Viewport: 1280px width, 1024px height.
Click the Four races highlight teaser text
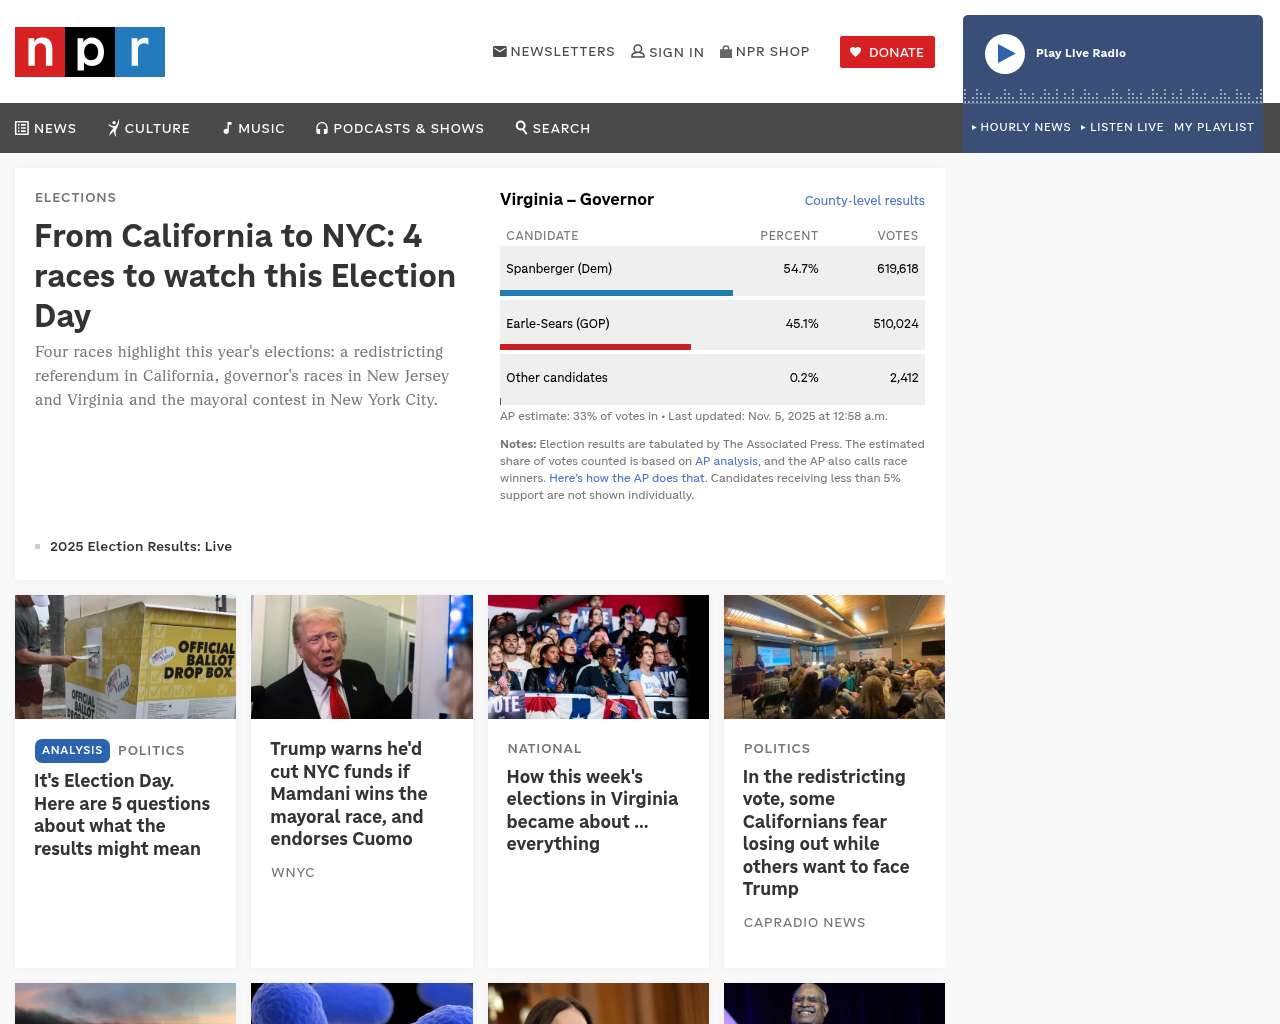click(x=242, y=376)
